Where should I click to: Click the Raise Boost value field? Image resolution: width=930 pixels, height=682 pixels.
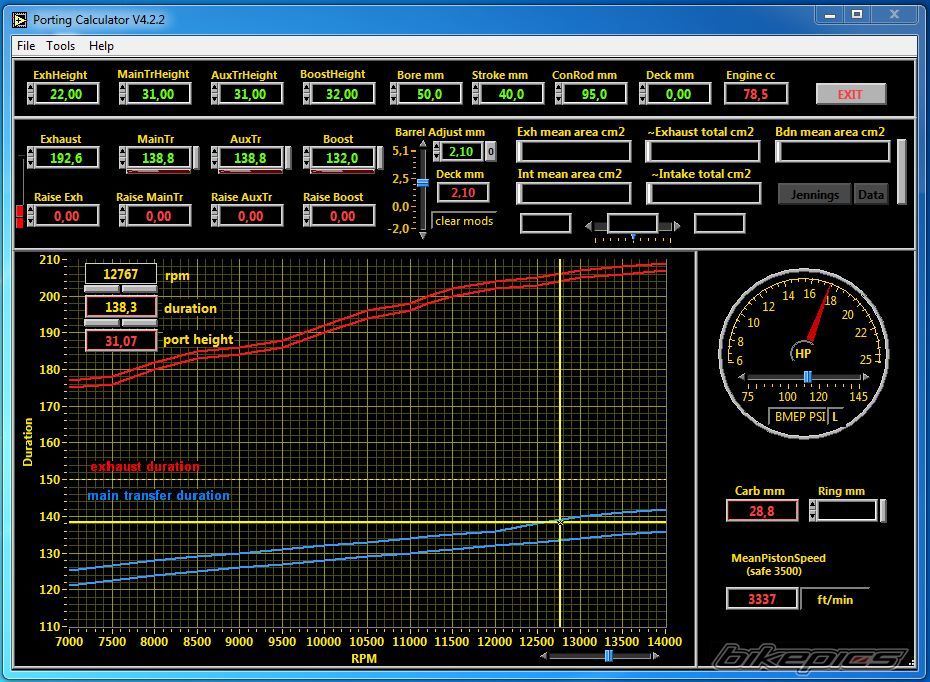[x=342, y=216]
